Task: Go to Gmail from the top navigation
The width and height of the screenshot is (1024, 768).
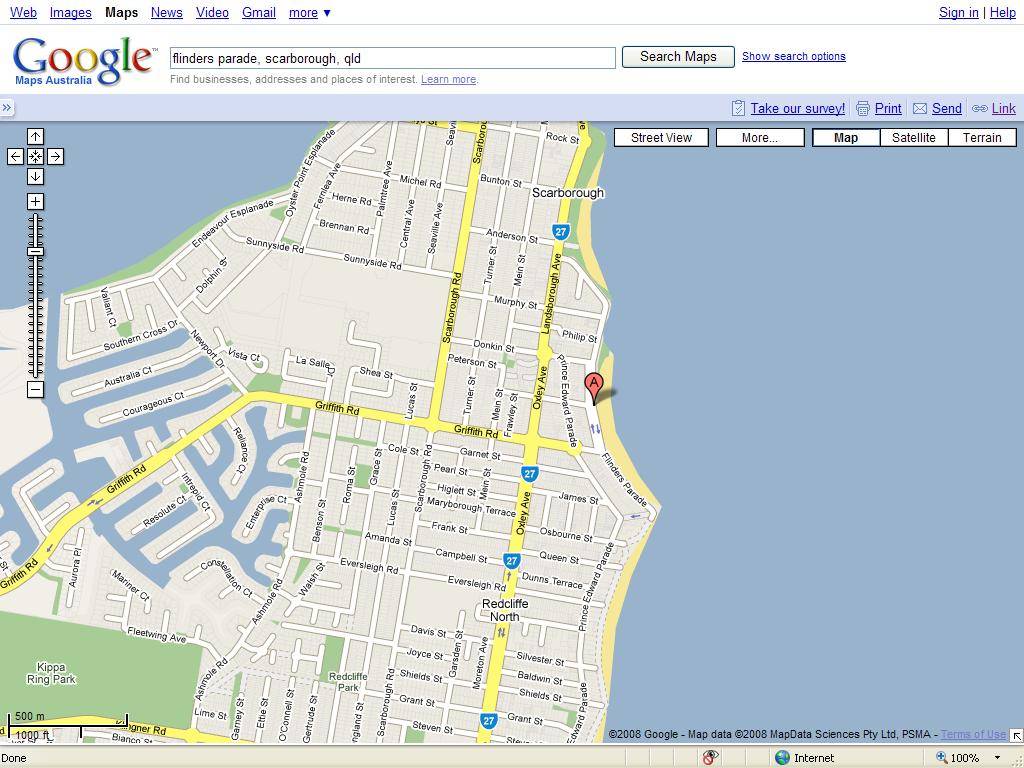Action: [x=258, y=13]
